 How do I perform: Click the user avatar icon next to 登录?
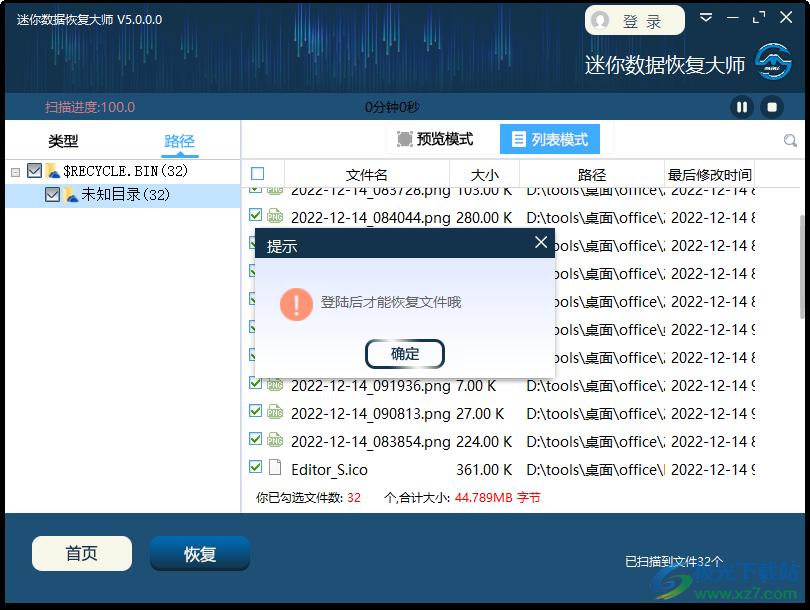(x=600, y=20)
